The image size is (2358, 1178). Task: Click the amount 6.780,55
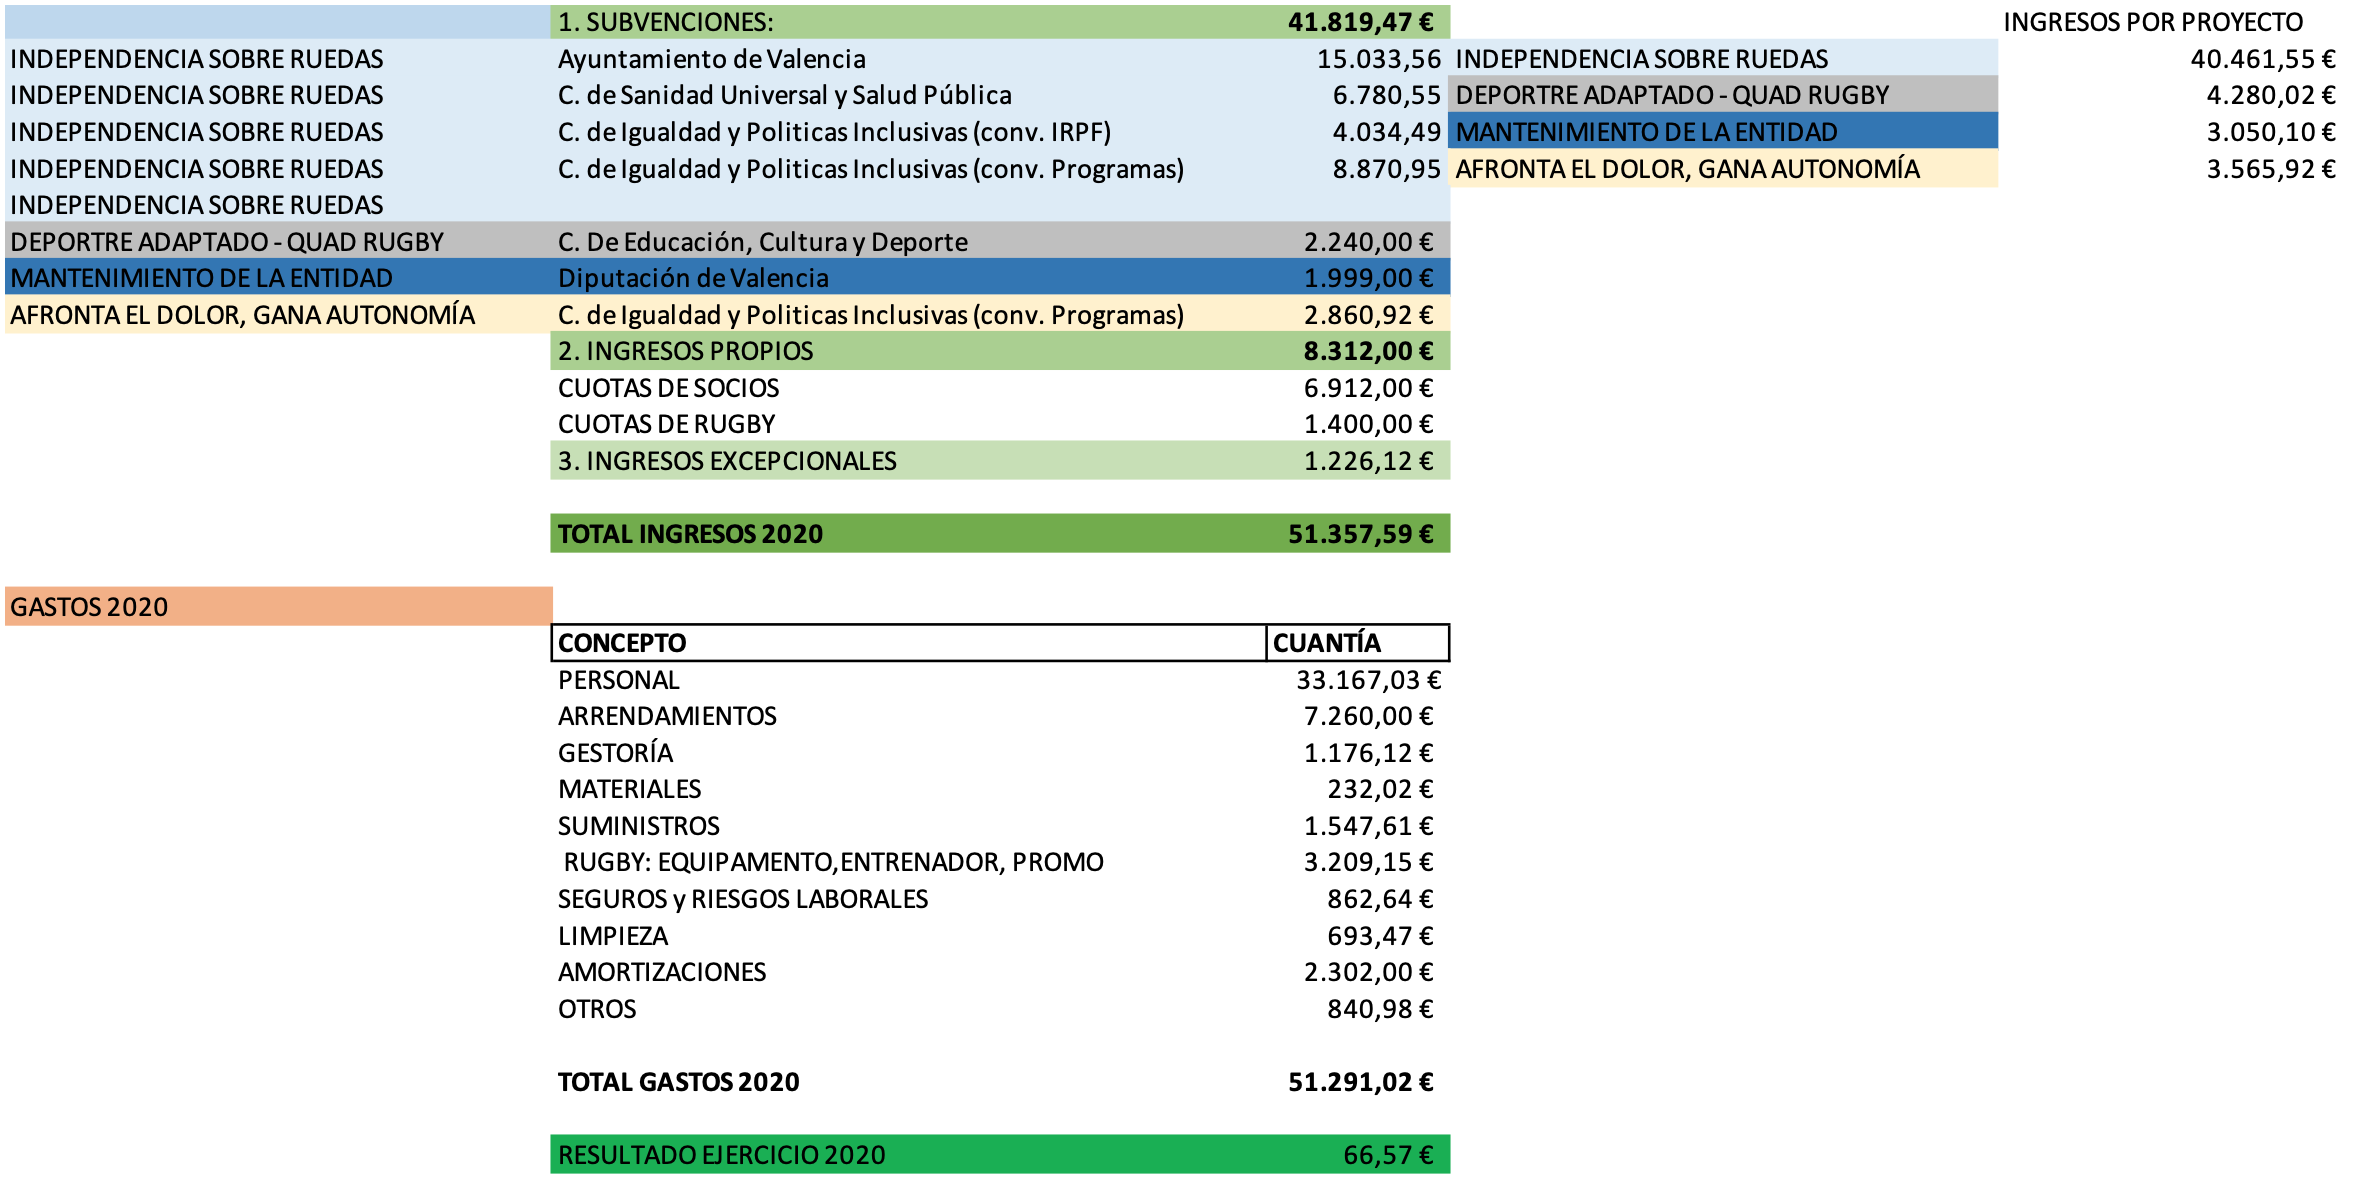[1386, 95]
